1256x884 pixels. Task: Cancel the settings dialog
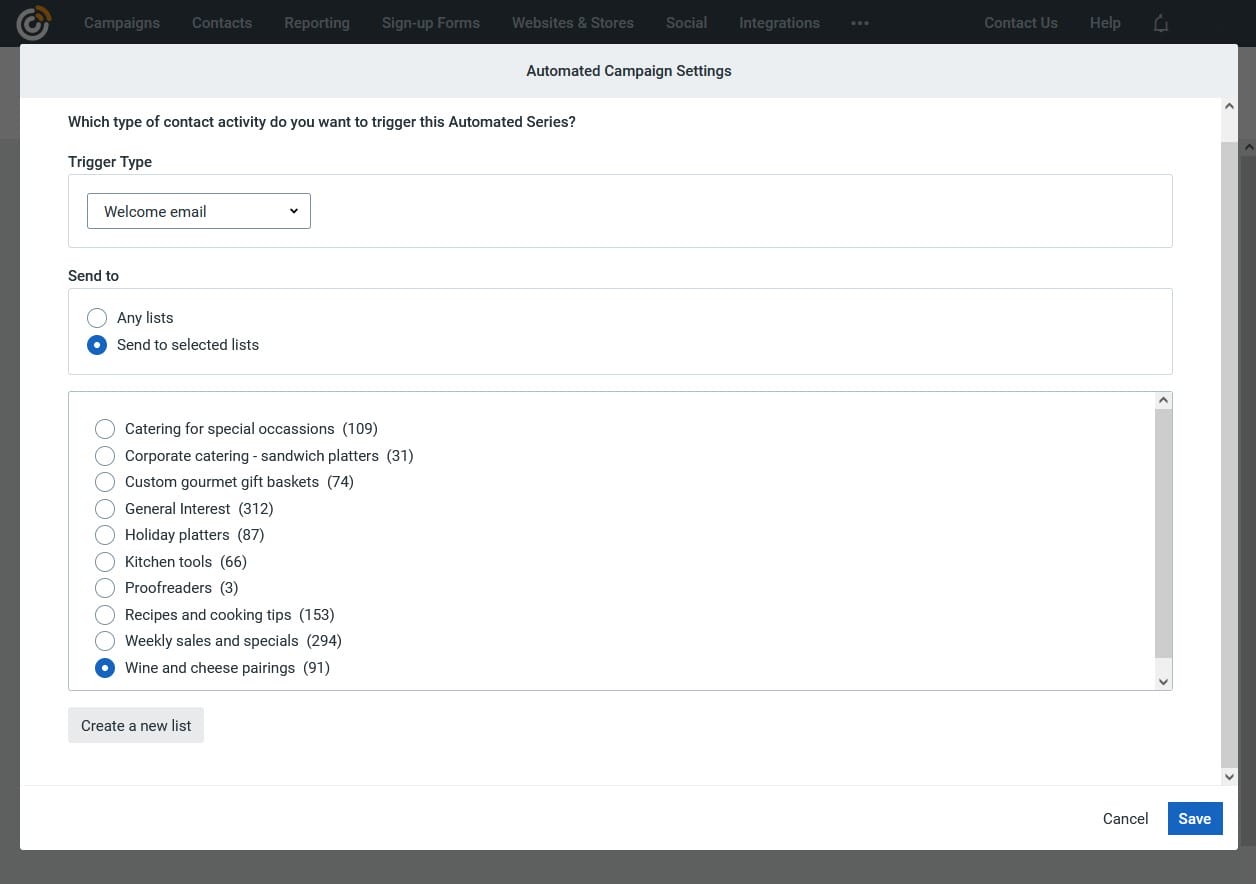coord(1125,818)
